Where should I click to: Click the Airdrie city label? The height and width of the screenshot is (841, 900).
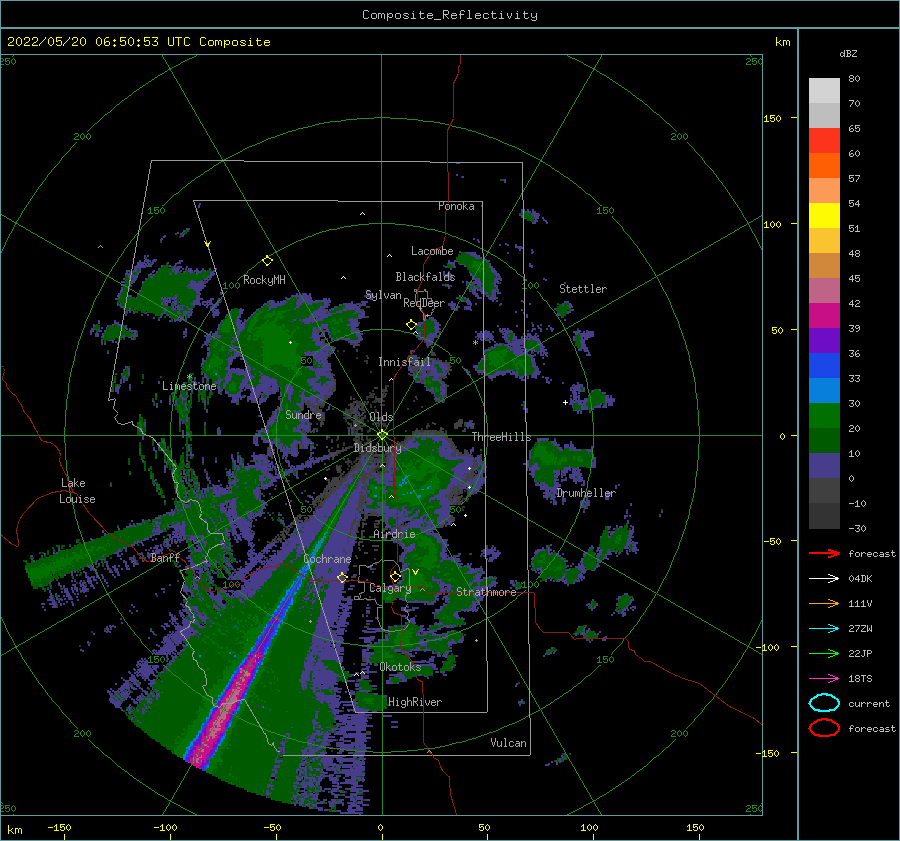pyautogui.click(x=394, y=534)
